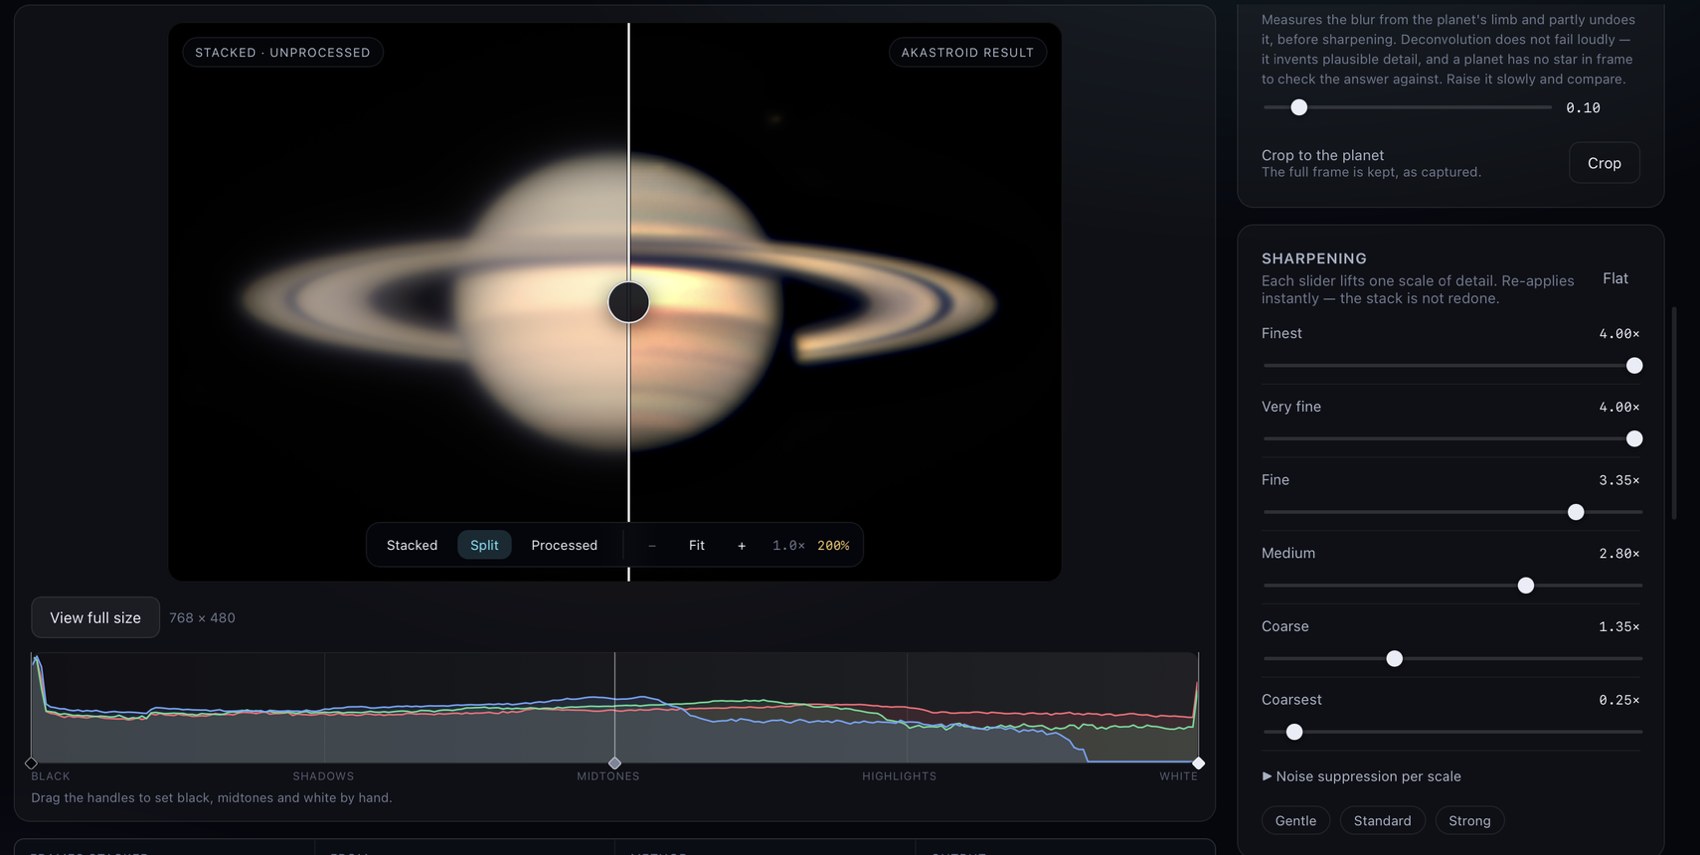Reset sharpening with Flat
The image size is (1700, 855).
(x=1615, y=278)
